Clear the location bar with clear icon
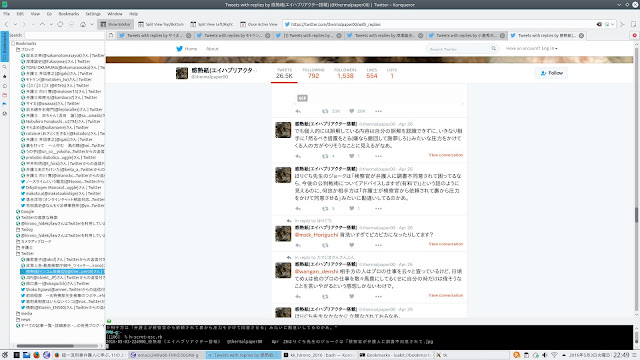 [599, 24]
